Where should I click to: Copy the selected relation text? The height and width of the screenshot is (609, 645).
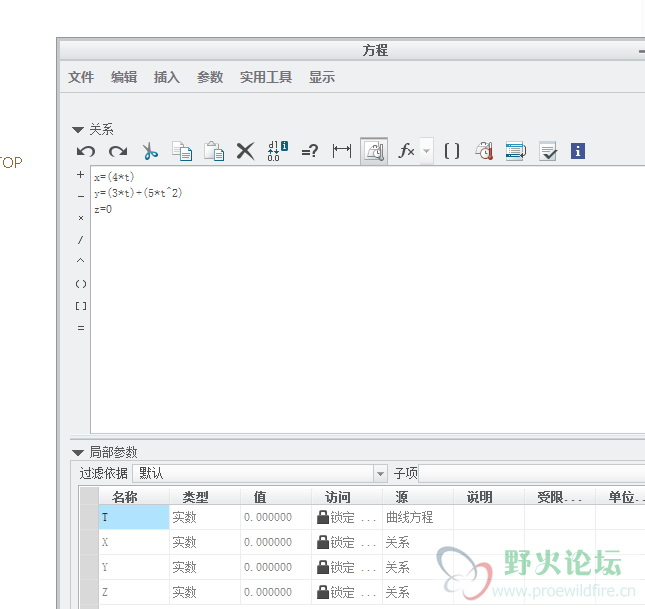point(182,151)
